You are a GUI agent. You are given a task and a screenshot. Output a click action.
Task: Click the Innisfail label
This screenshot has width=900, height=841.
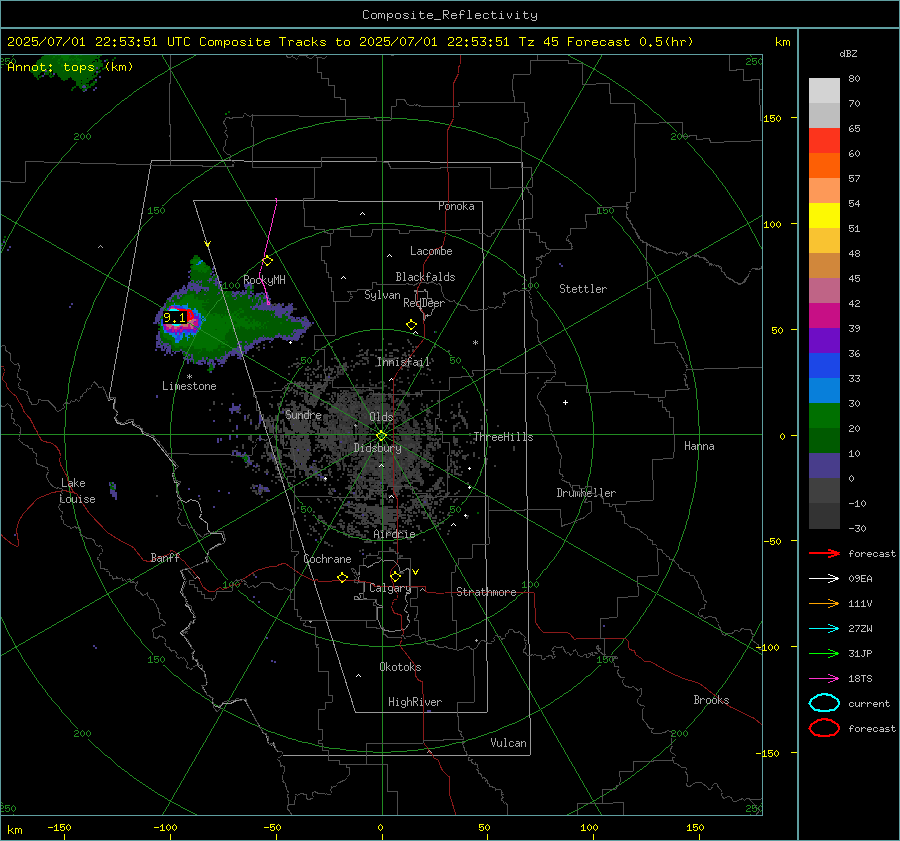403,362
